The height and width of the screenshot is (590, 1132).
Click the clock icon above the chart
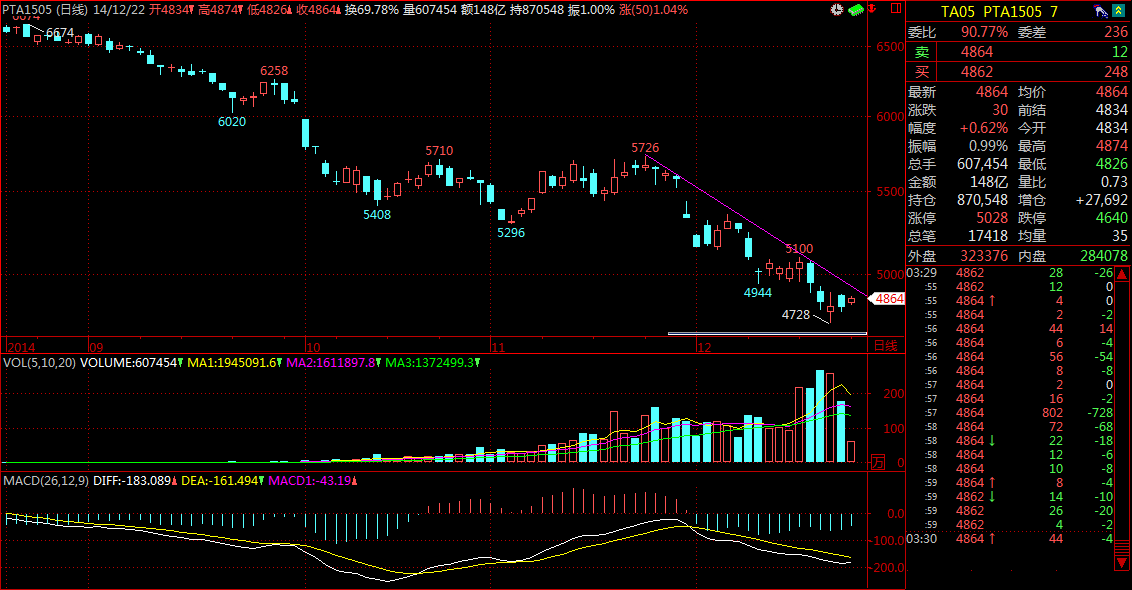click(x=837, y=9)
